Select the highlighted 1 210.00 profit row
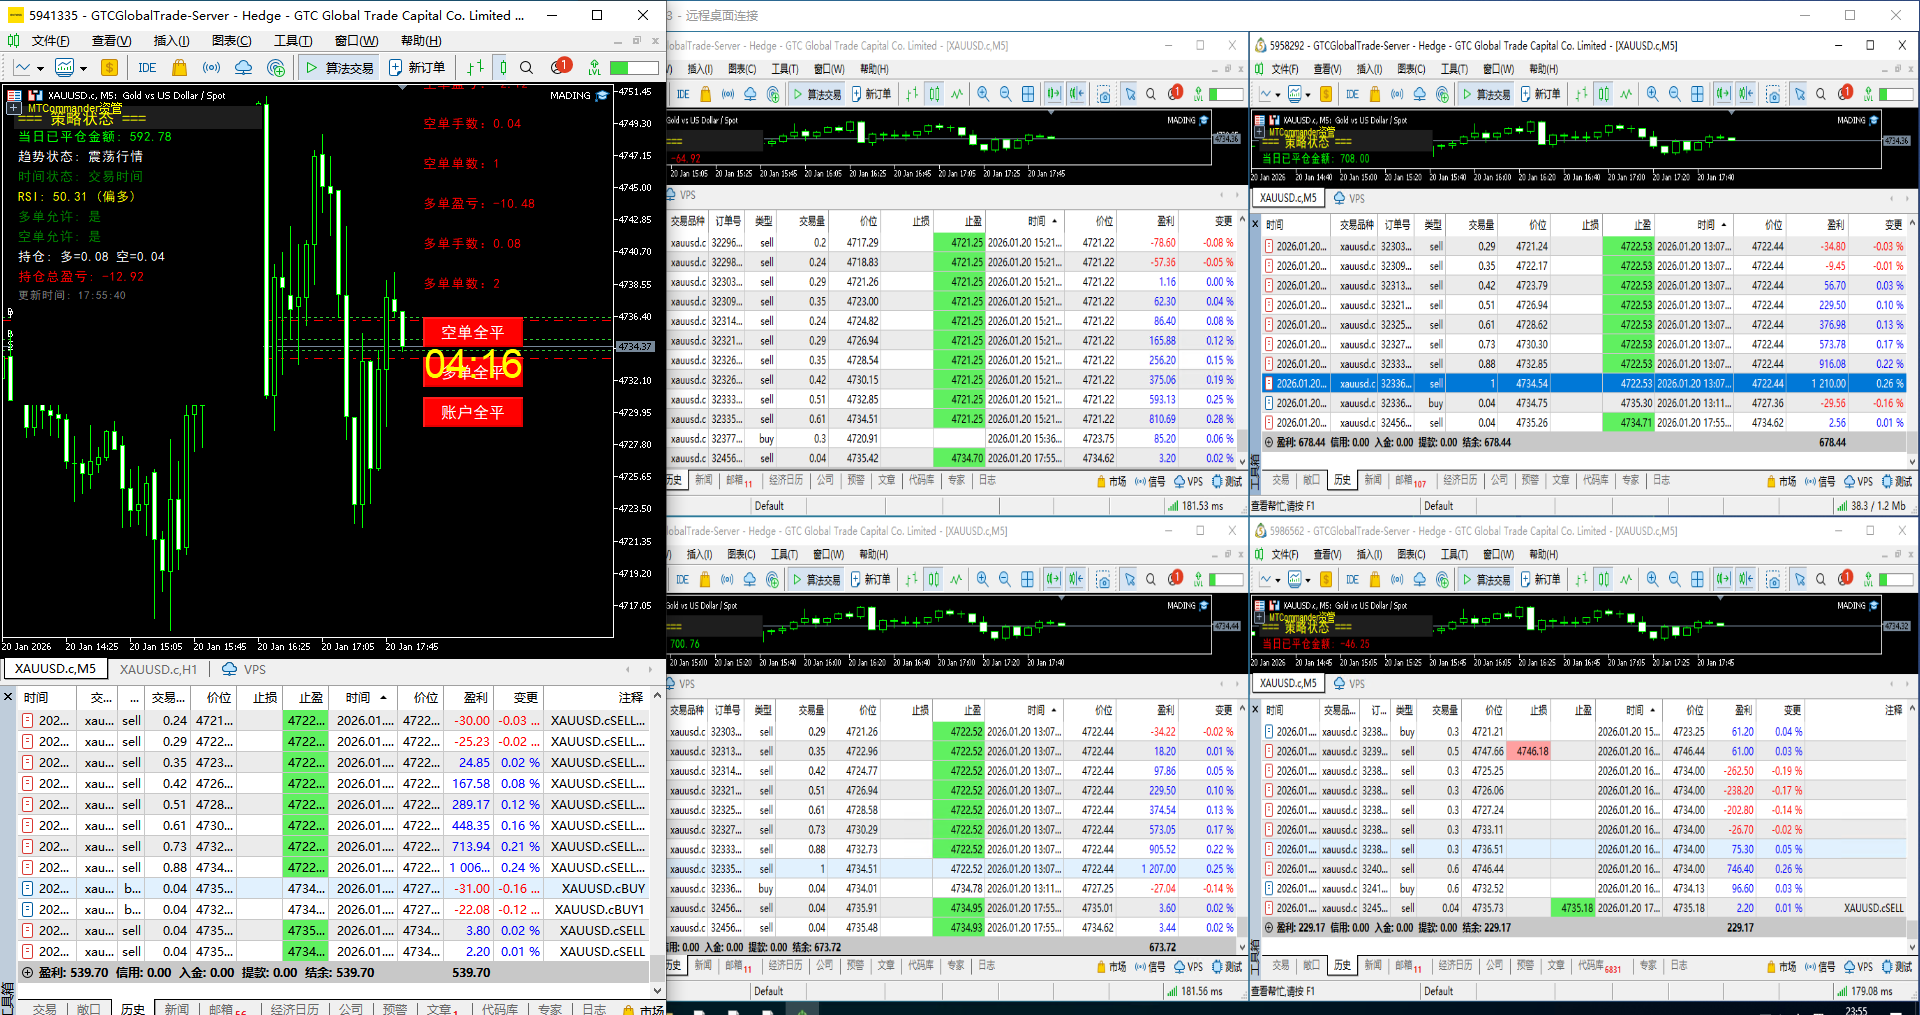Image resolution: width=1920 pixels, height=1015 pixels. click(x=1584, y=383)
